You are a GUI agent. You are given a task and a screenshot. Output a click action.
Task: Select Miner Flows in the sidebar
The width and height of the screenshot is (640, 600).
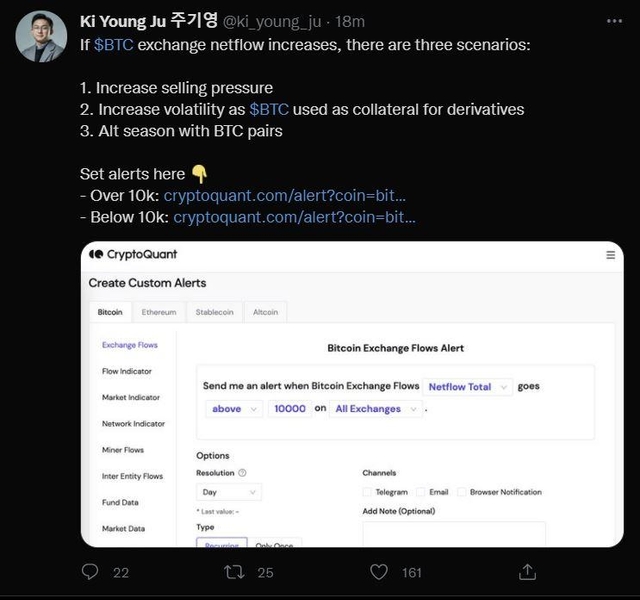pos(123,450)
